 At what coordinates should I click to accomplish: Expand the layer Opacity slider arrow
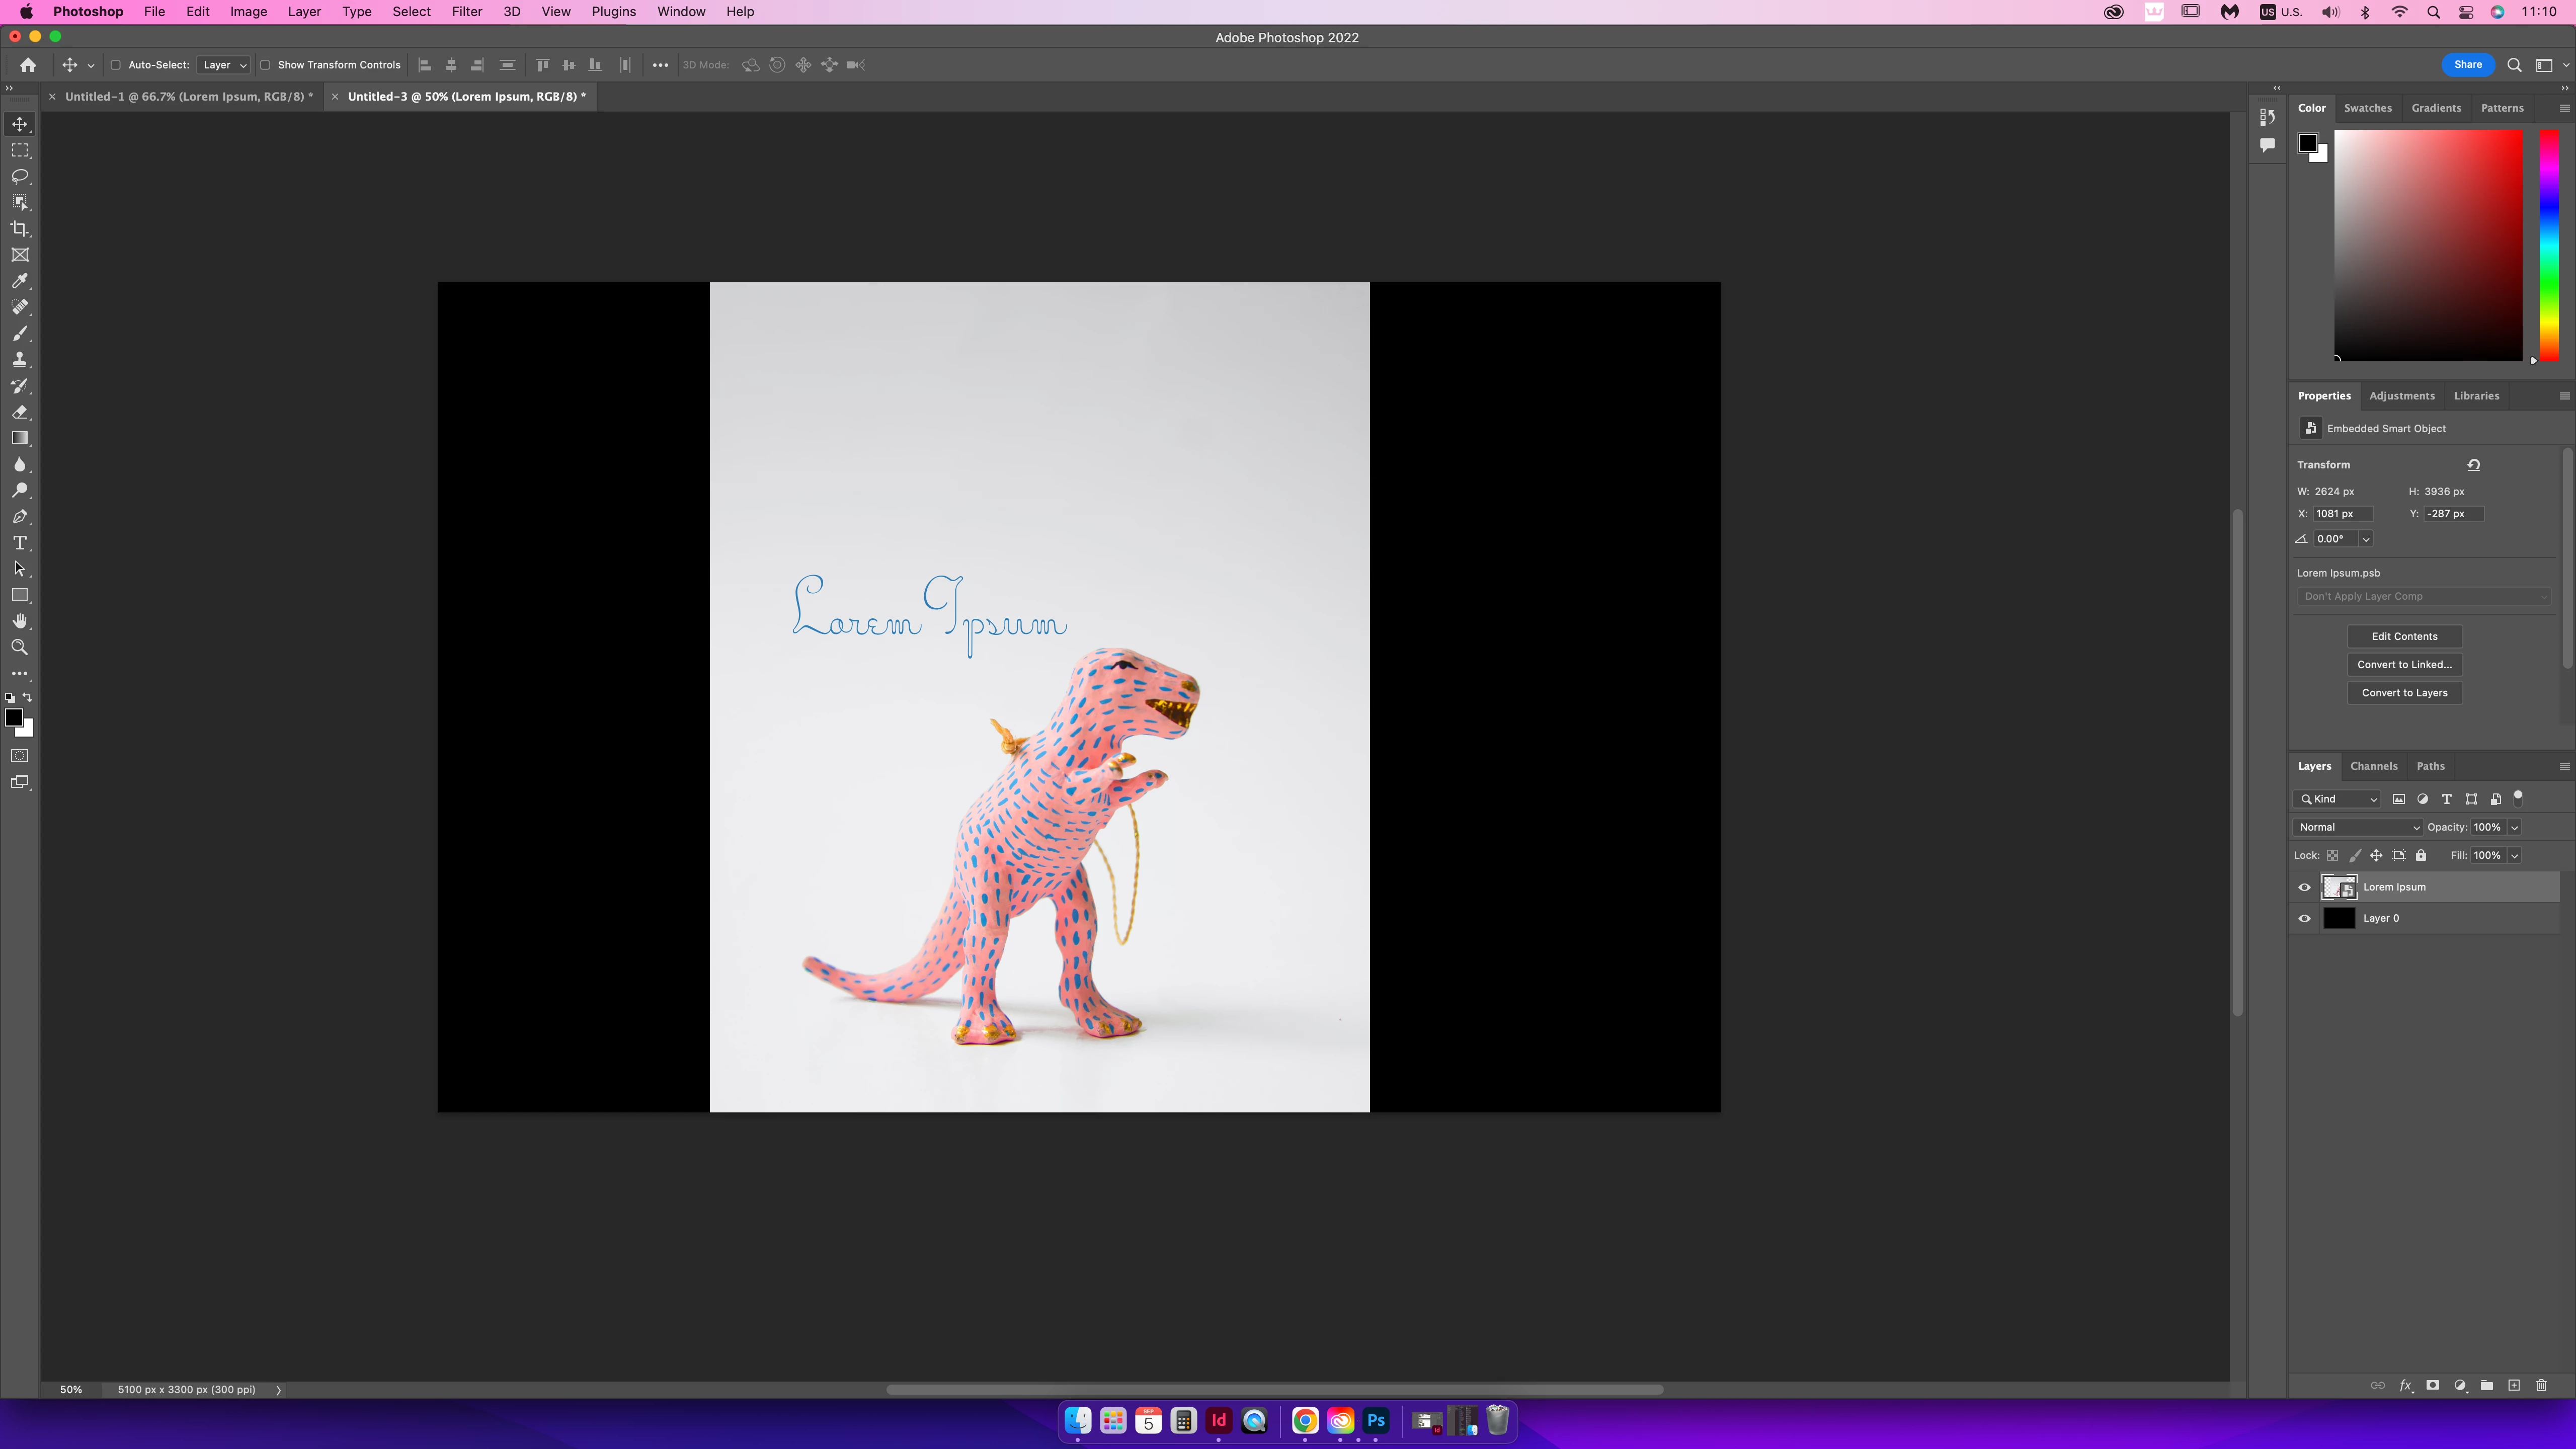pyautogui.click(x=2515, y=827)
